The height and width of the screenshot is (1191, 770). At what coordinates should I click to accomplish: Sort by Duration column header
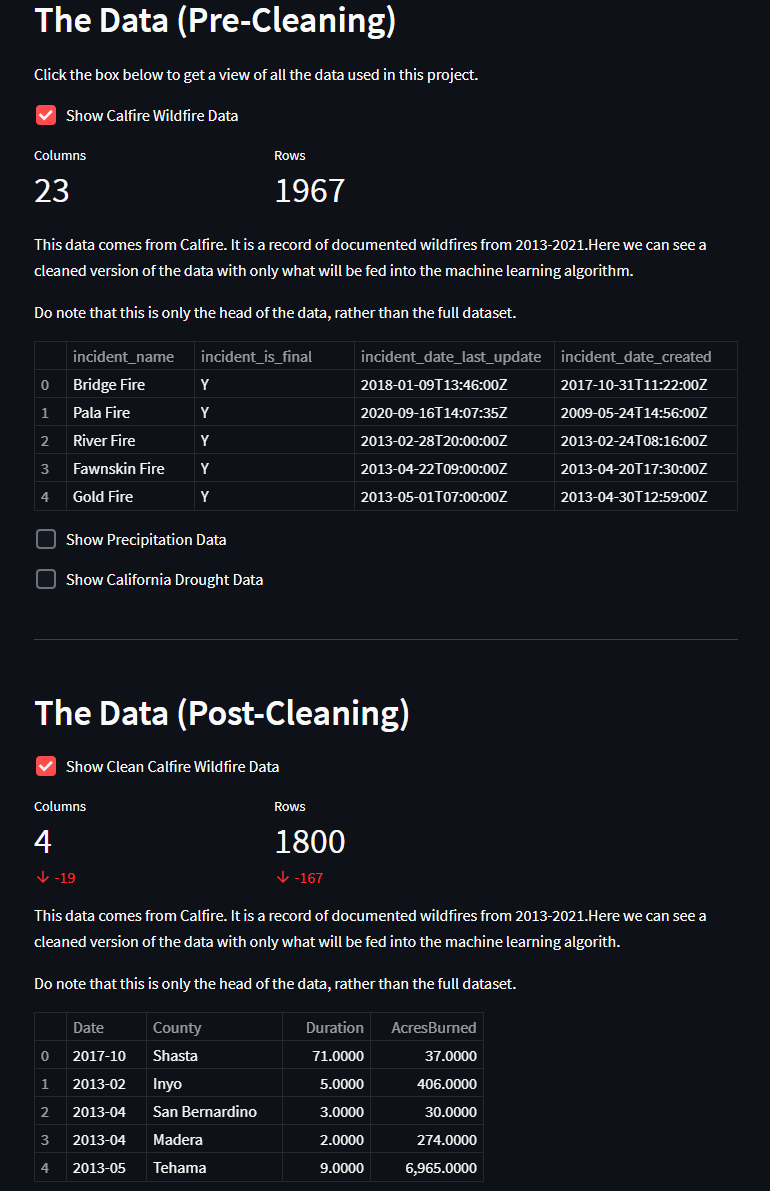(334, 1028)
